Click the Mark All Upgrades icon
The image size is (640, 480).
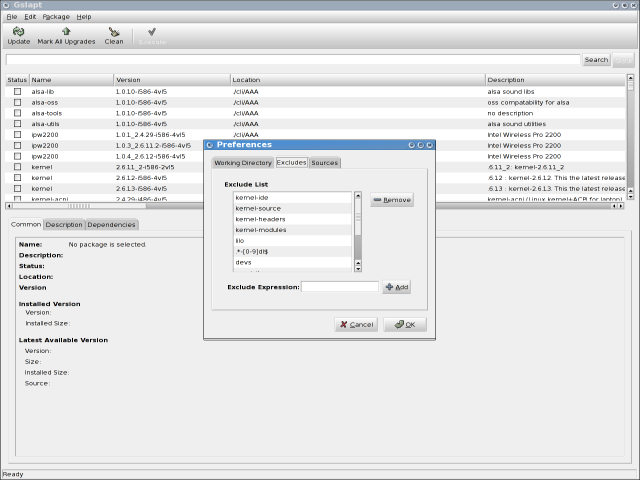pos(66,33)
